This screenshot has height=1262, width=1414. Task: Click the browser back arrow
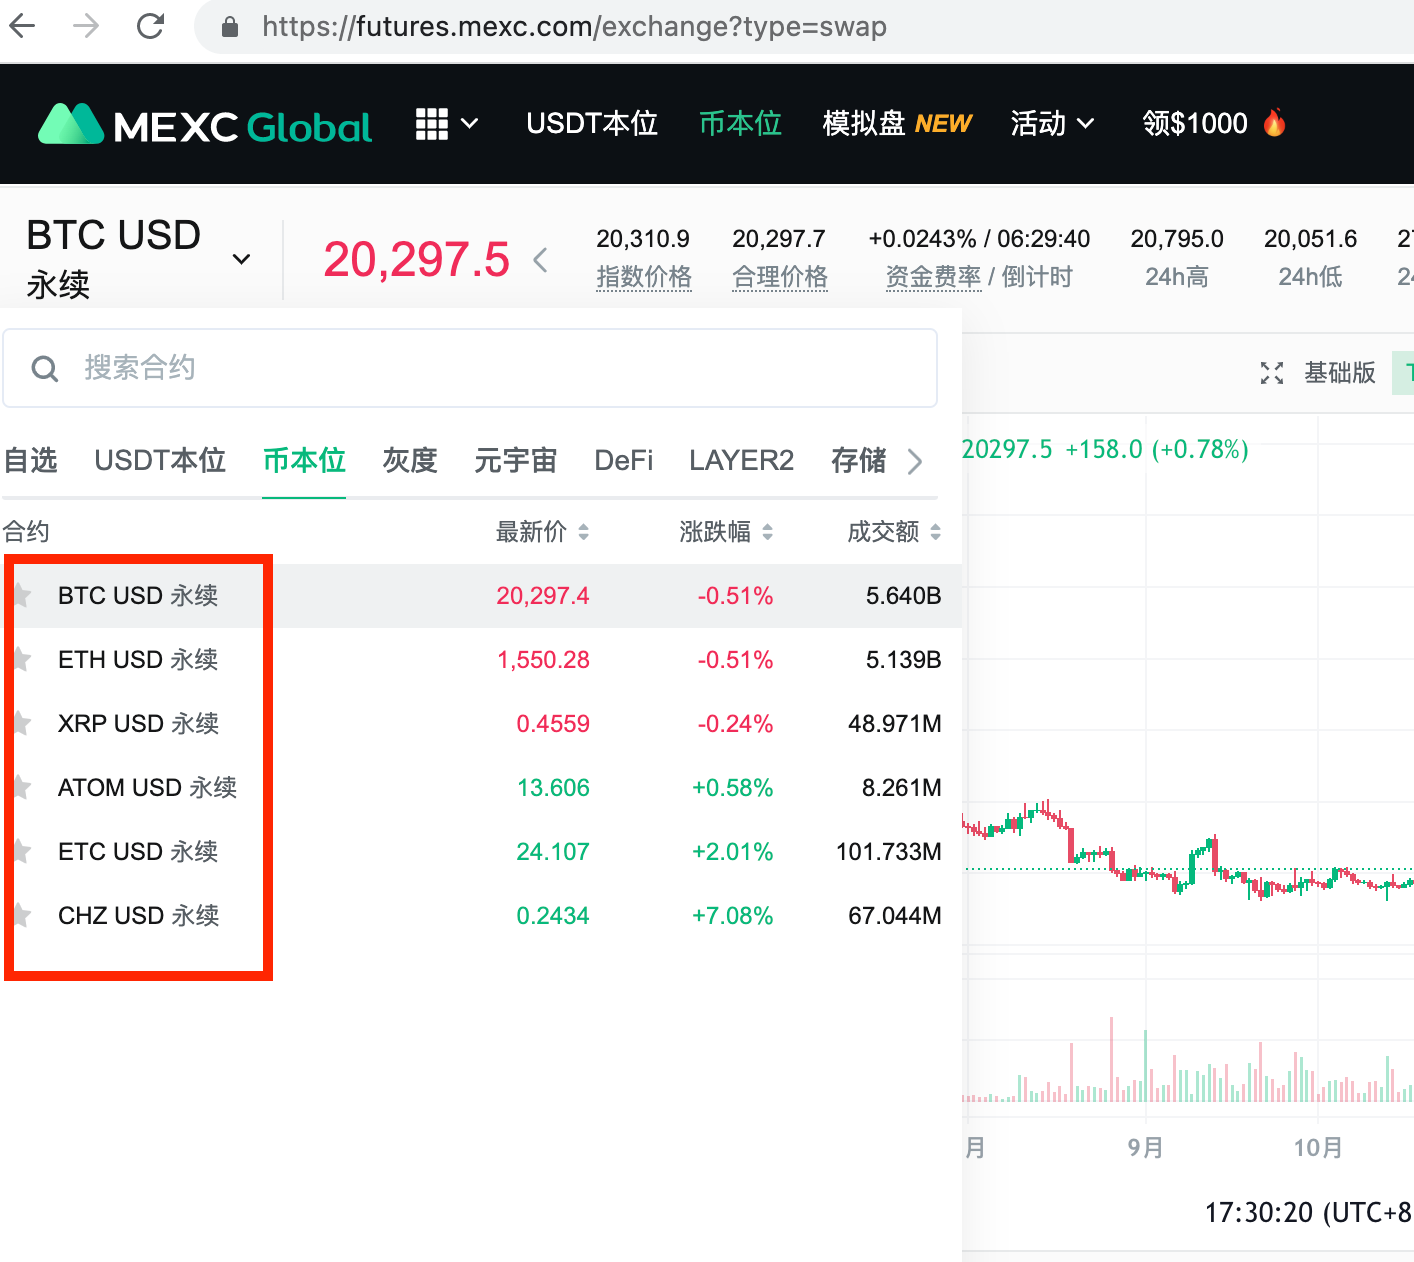point(22,26)
